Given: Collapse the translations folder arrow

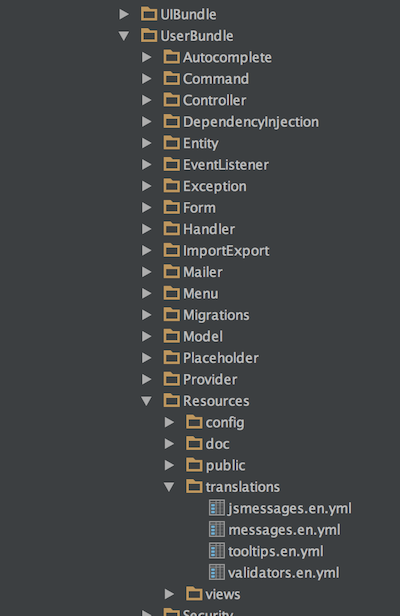Looking at the screenshot, I should (169, 487).
